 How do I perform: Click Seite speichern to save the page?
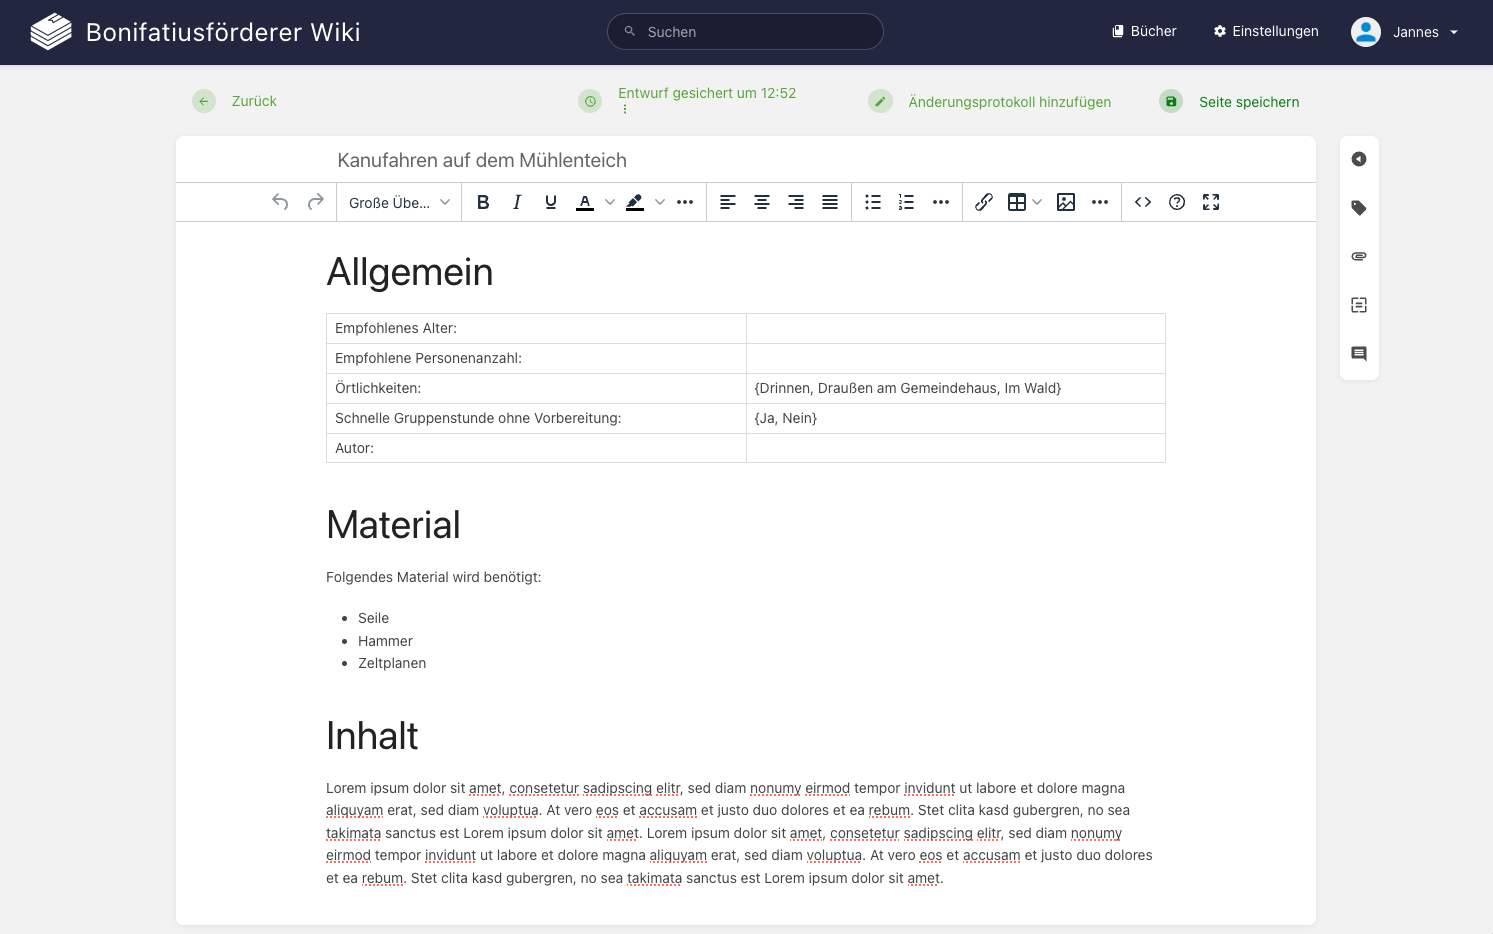[1248, 102]
